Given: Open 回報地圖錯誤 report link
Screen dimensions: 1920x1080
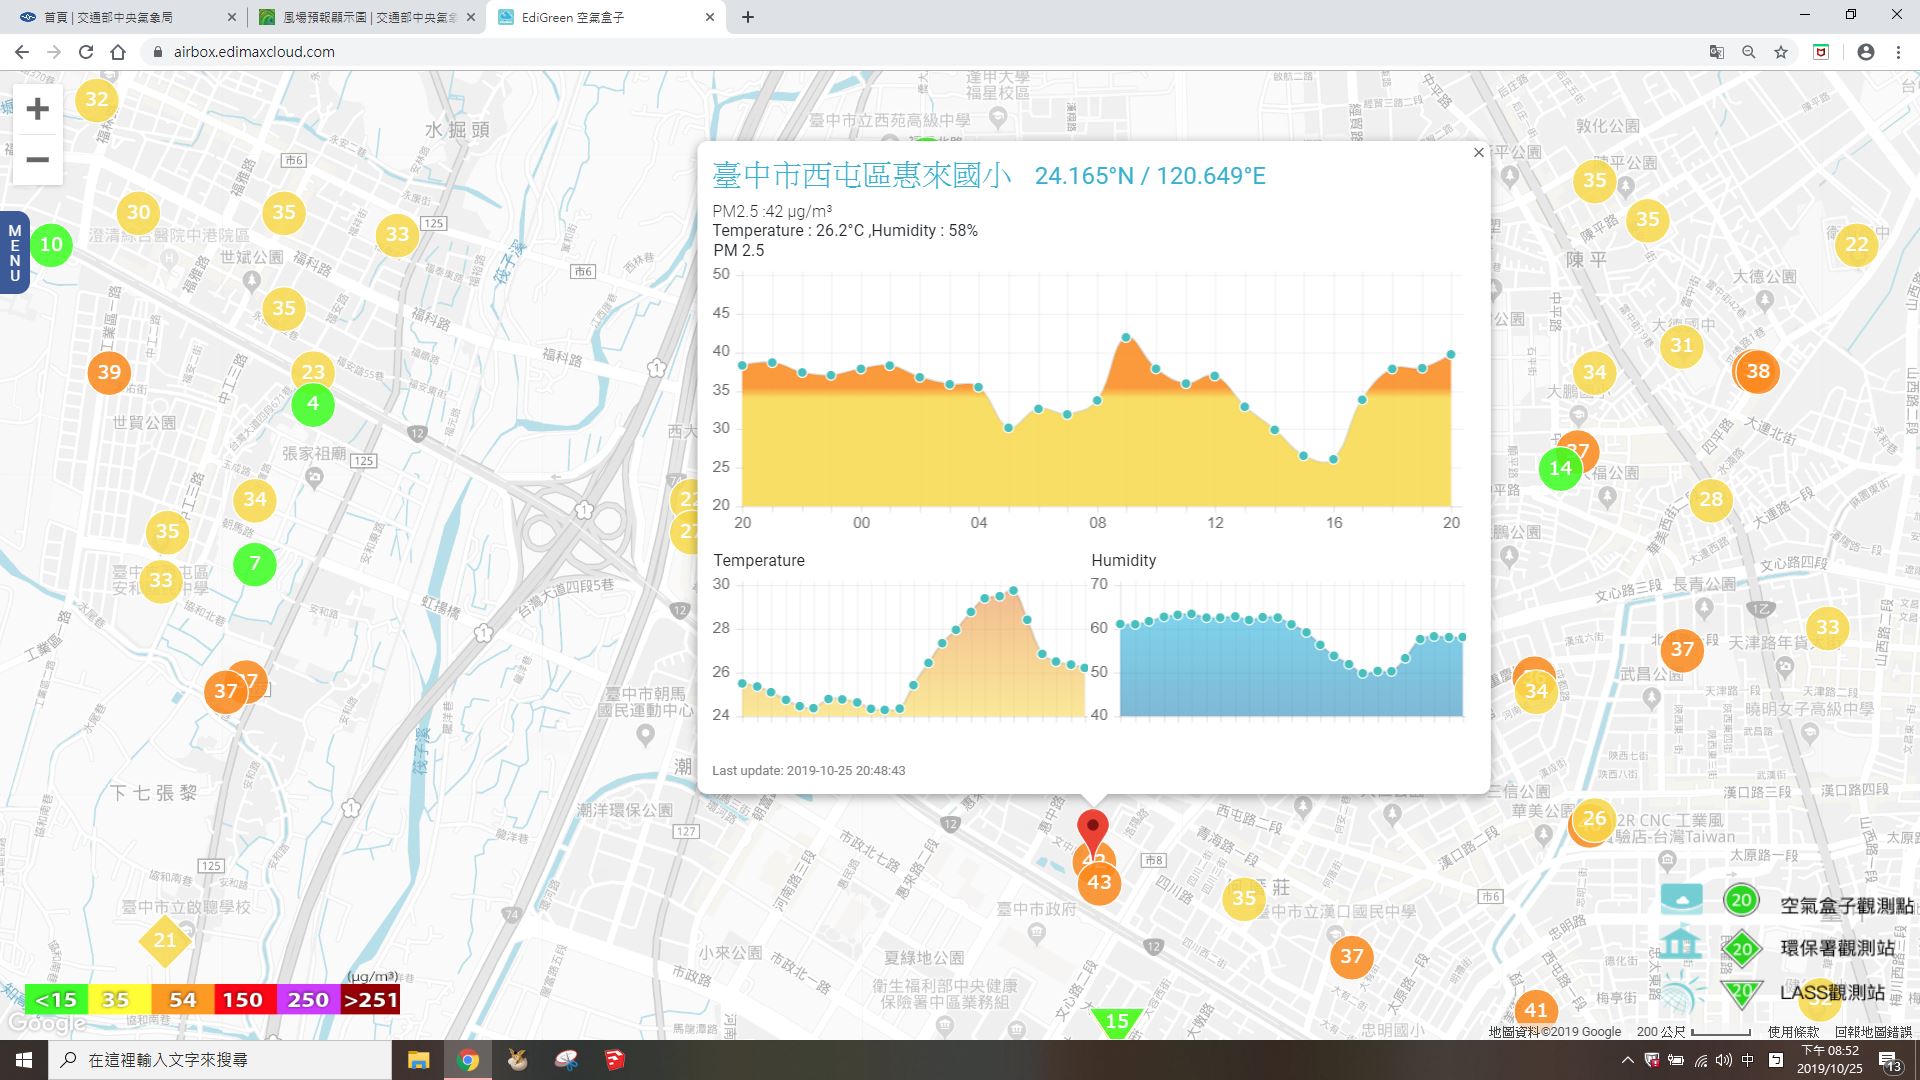Looking at the screenshot, I should pos(1873,1031).
